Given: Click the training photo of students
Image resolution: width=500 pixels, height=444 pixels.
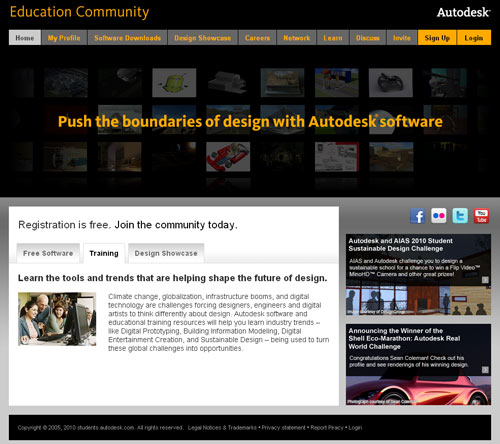Looking at the screenshot, I should click(x=57, y=319).
